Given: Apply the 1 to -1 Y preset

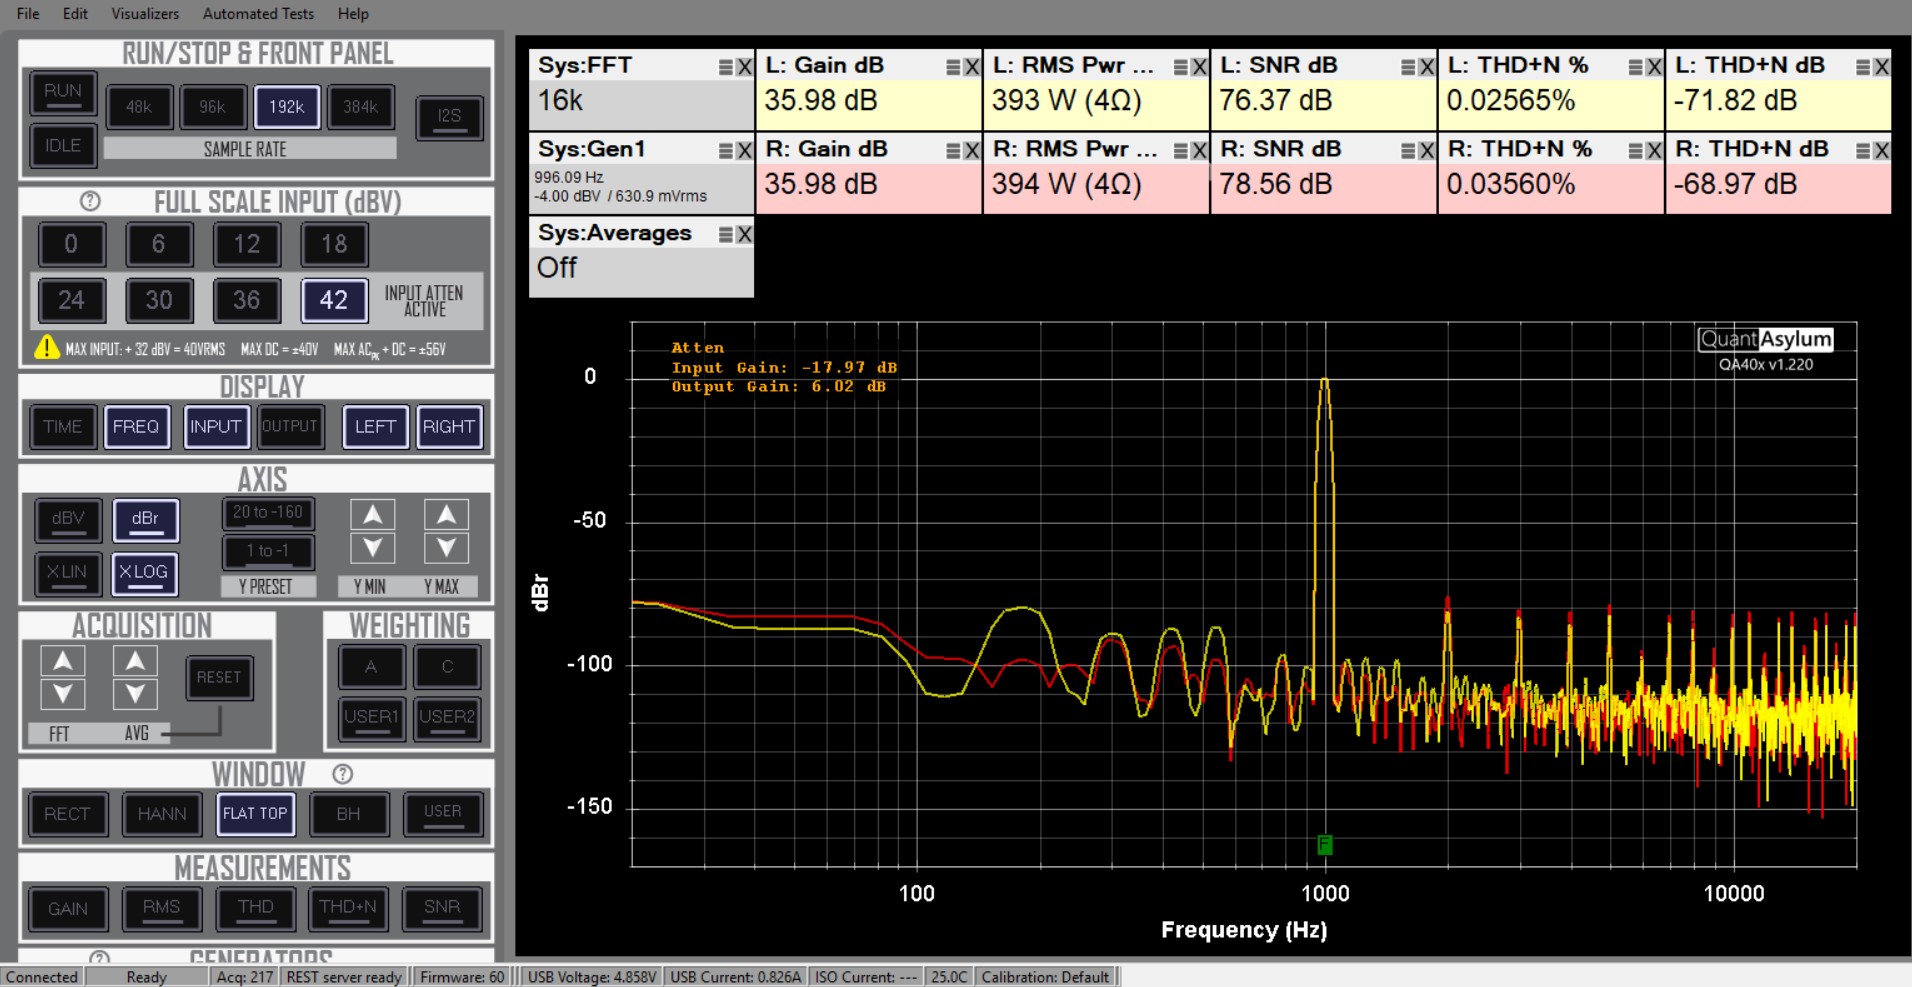Looking at the screenshot, I should (x=268, y=551).
